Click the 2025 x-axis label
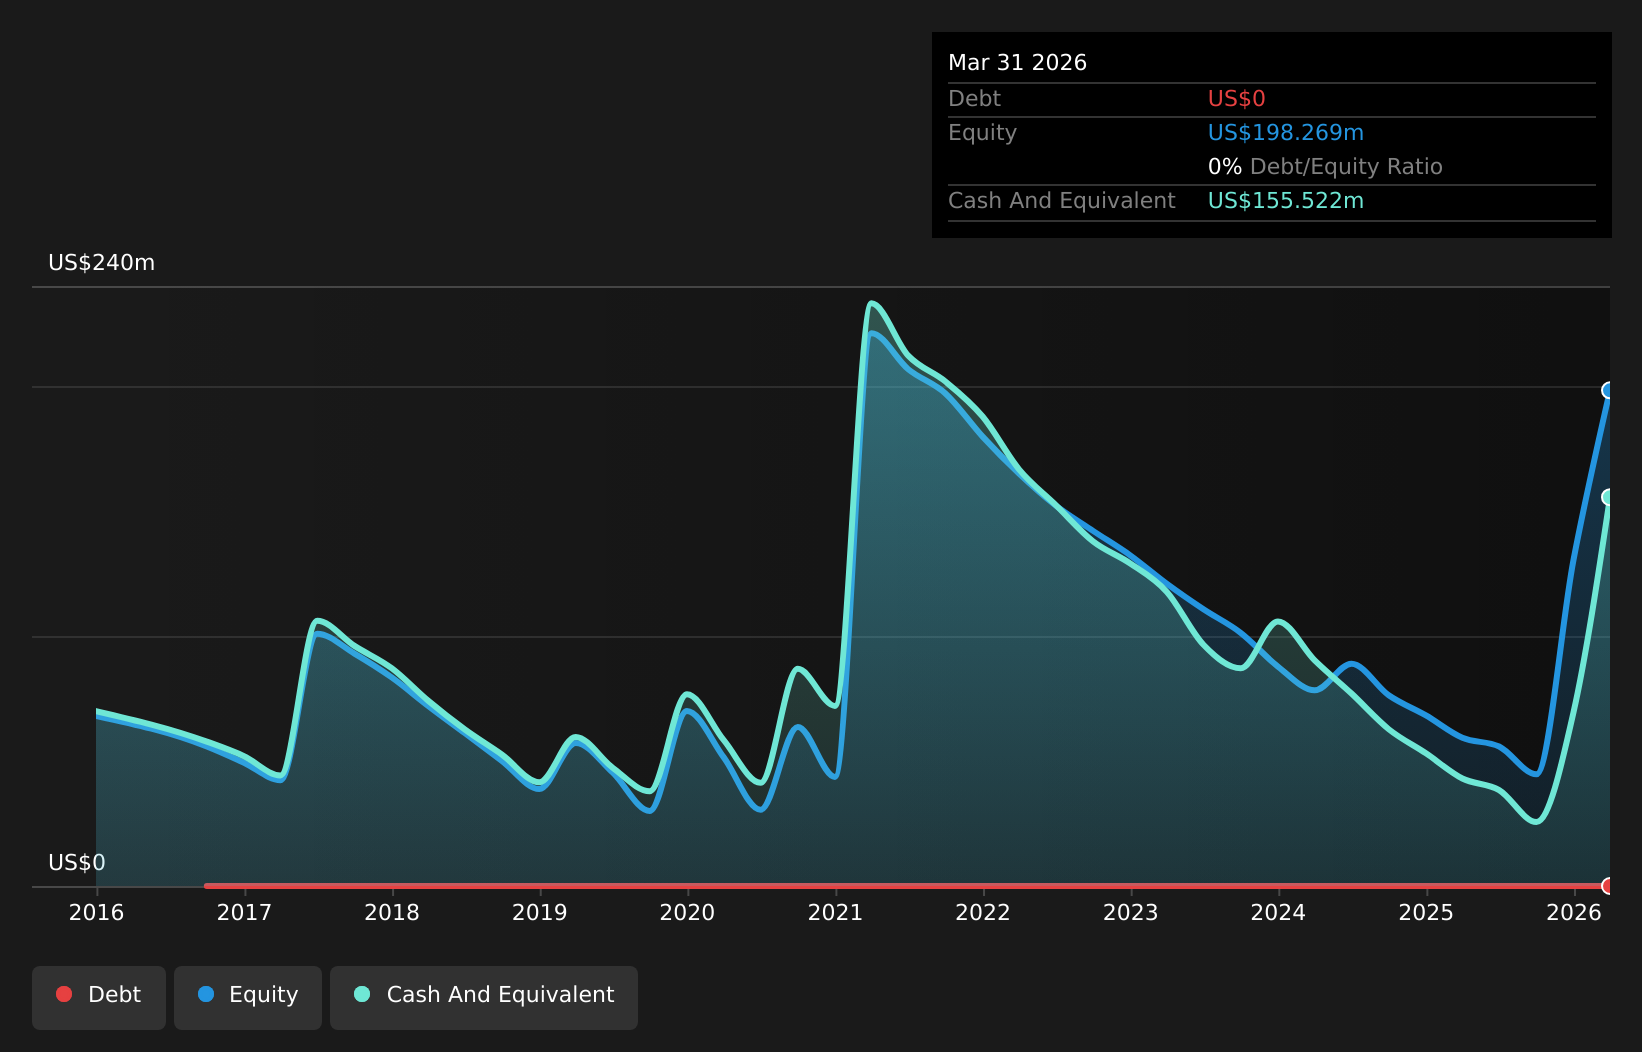The height and width of the screenshot is (1052, 1642). point(1427,913)
